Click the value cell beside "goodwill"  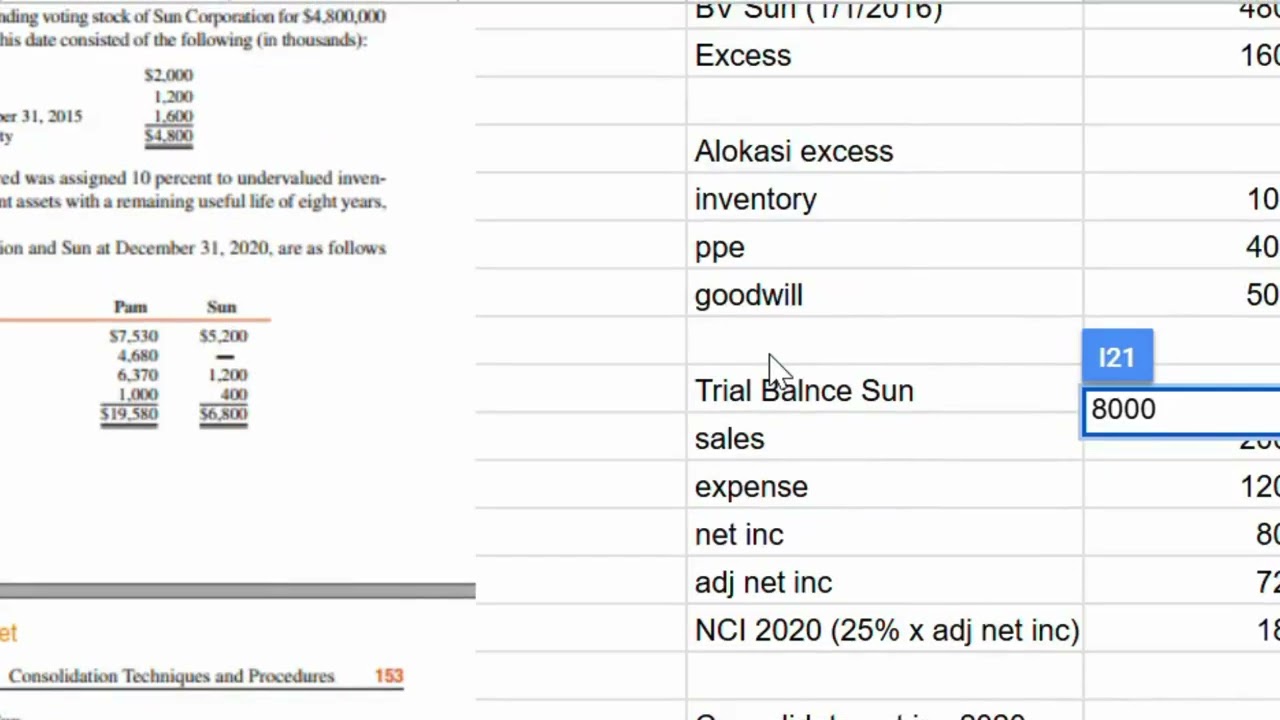[1182, 296]
